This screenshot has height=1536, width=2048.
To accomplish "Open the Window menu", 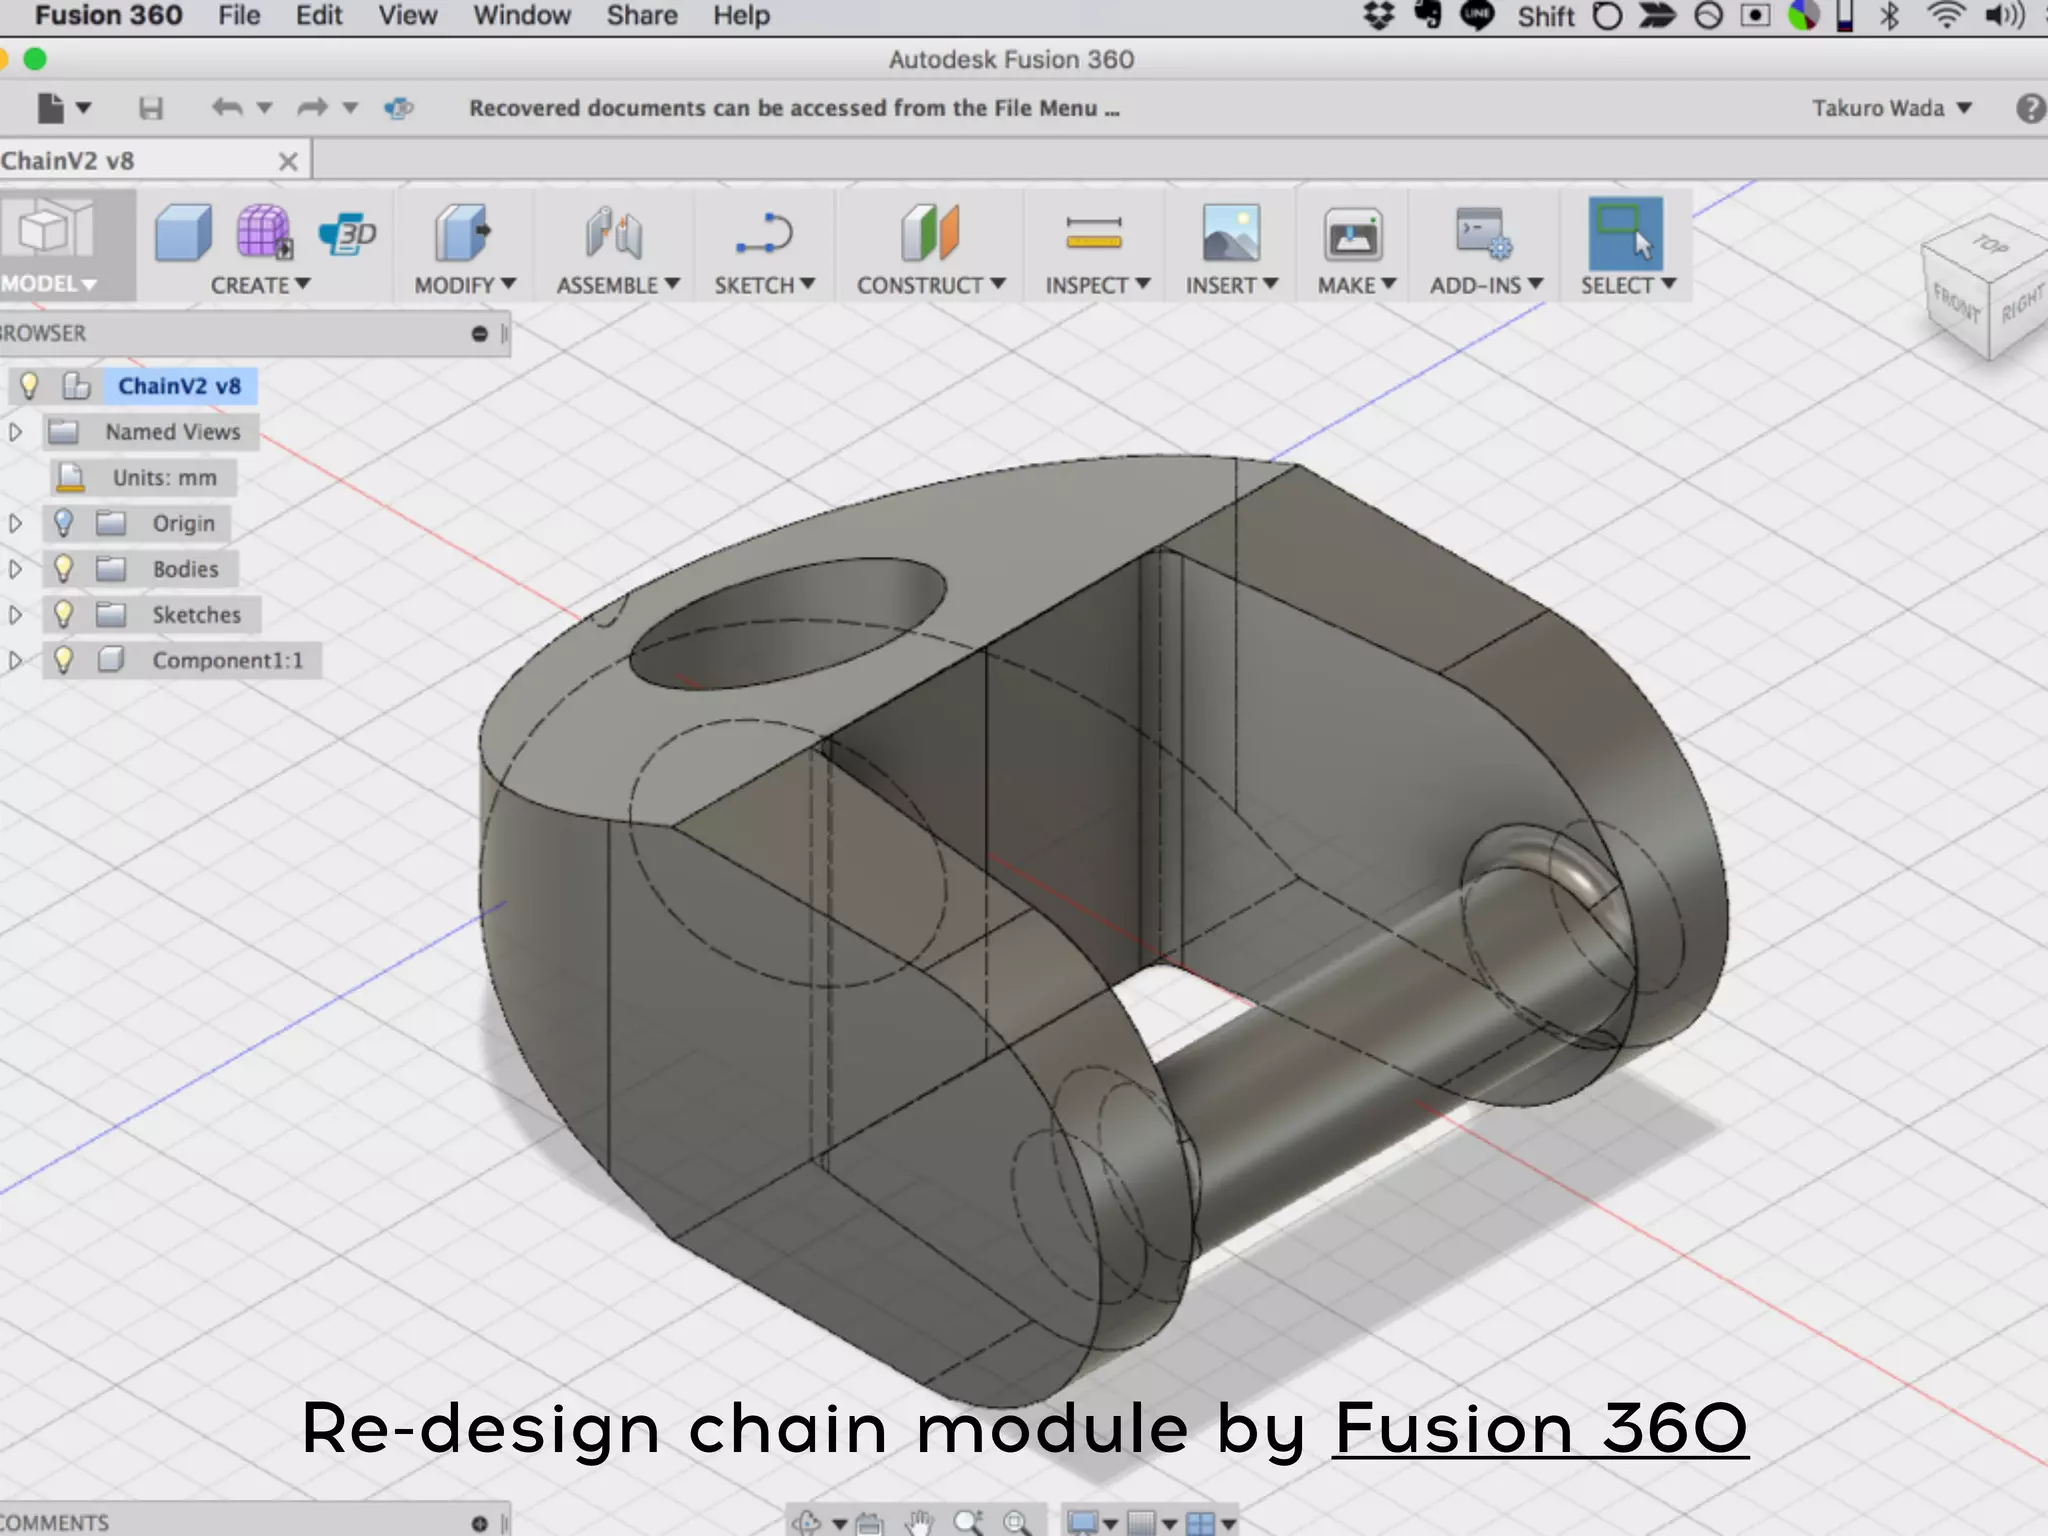I will pyautogui.click(x=522, y=16).
